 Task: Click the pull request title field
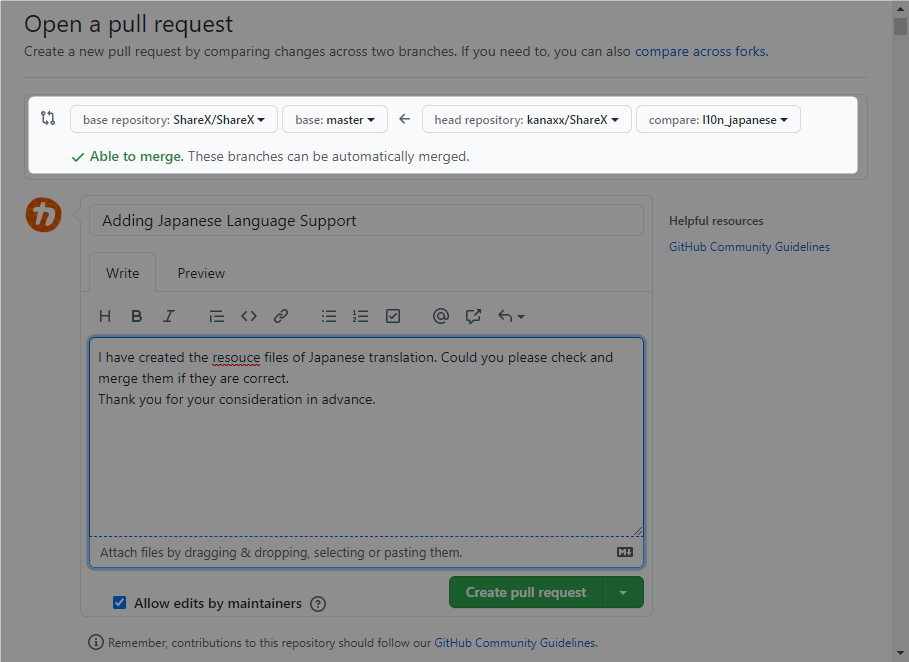pos(366,220)
